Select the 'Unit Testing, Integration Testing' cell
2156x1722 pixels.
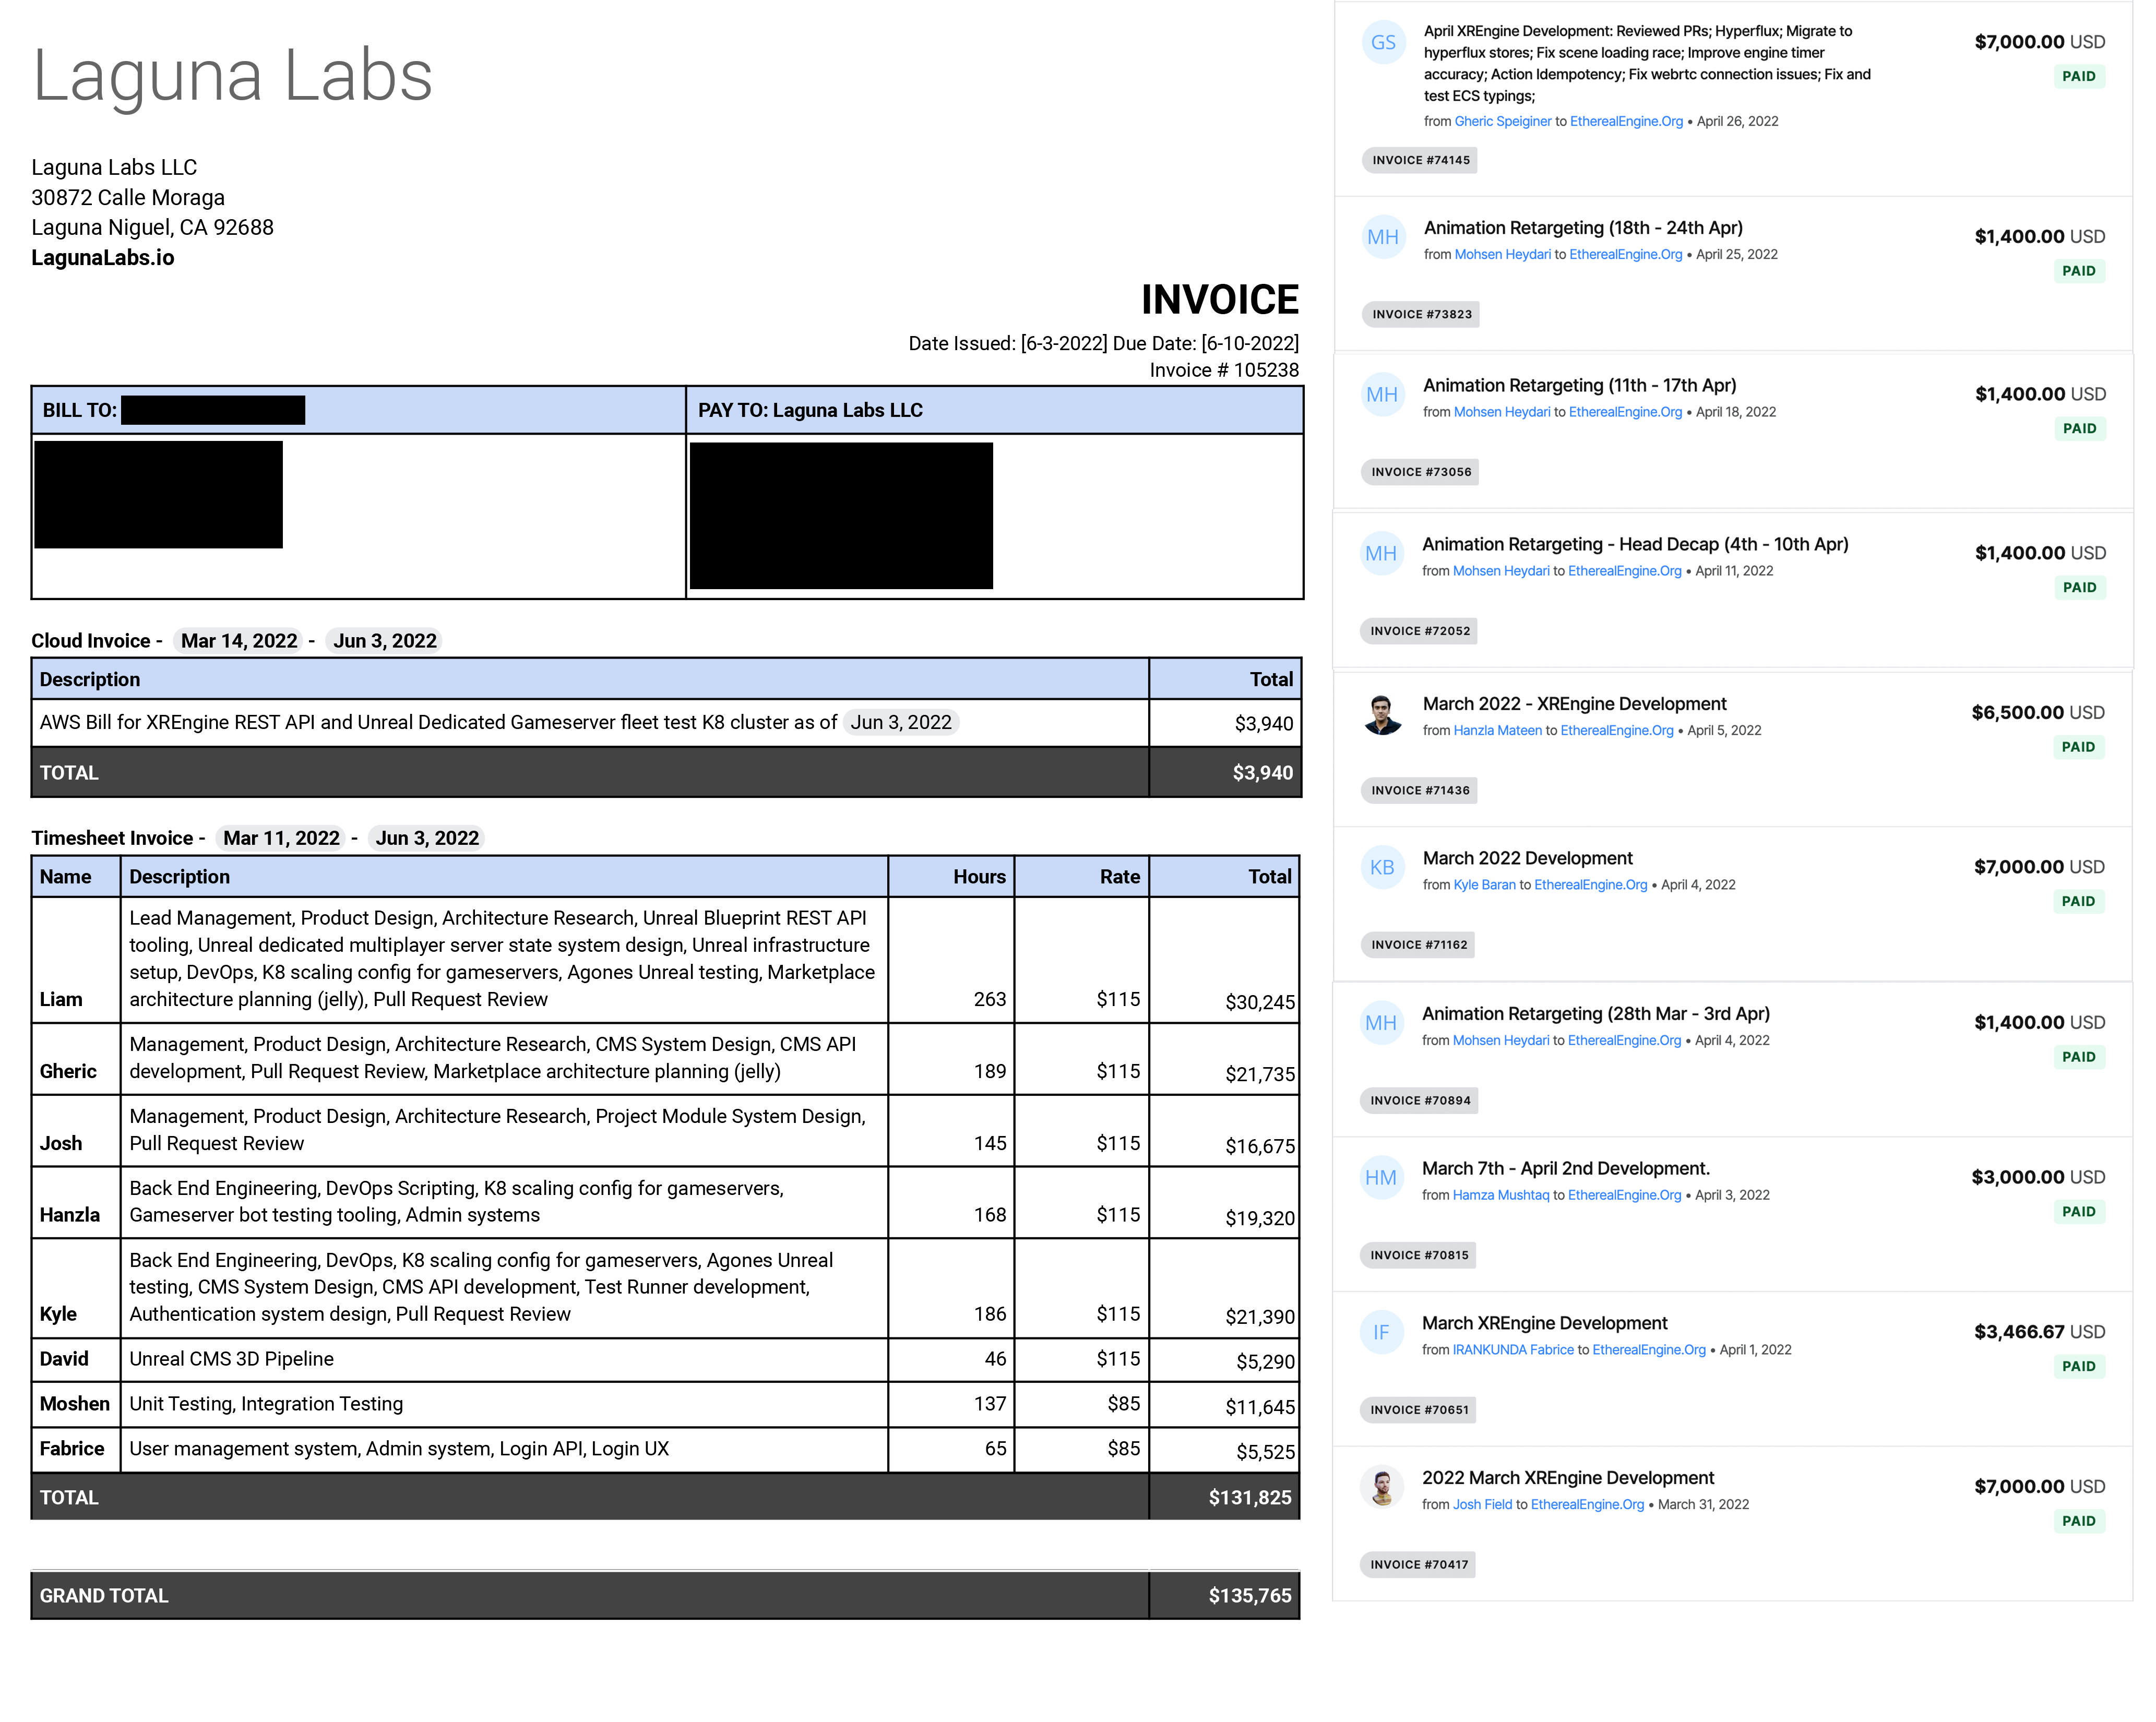coord(504,1405)
